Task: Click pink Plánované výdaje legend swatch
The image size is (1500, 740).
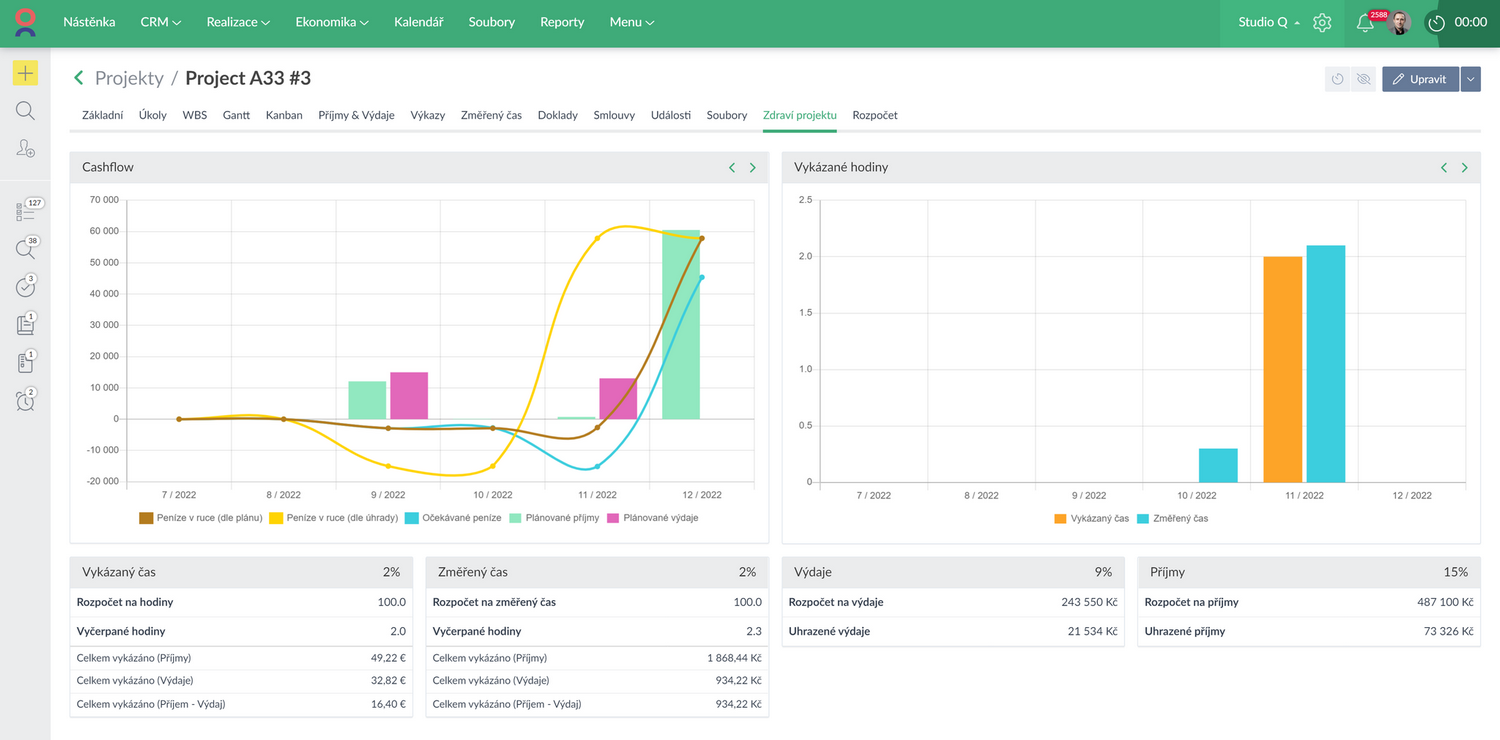Action: [613, 518]
